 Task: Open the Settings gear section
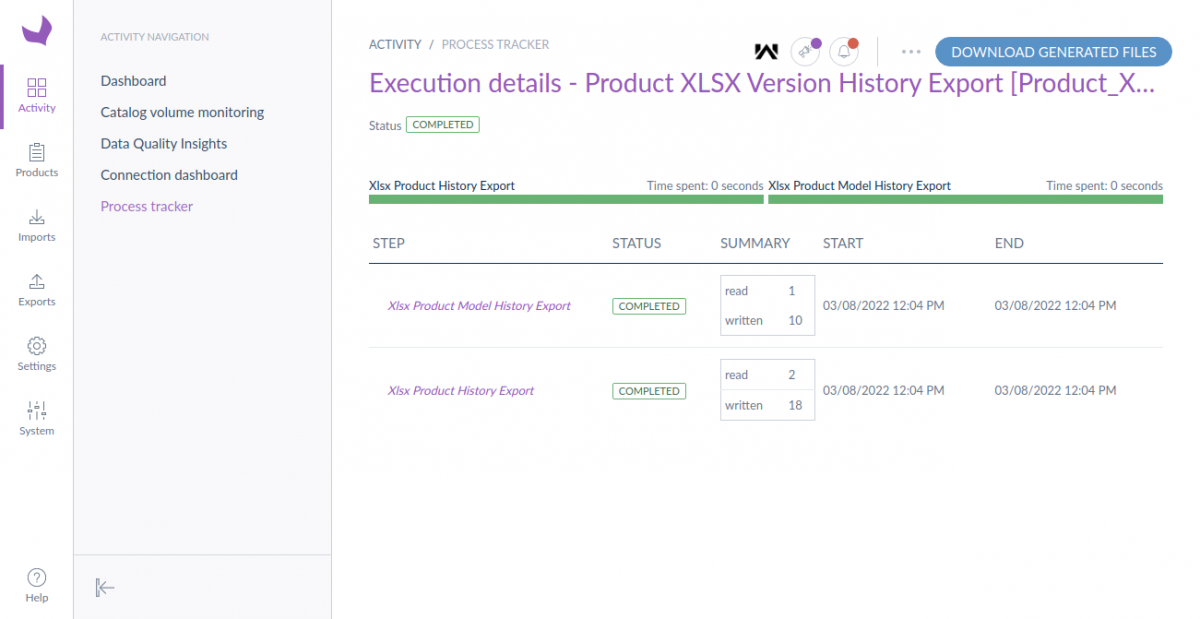pyautogui.click(x=37, y=354)
